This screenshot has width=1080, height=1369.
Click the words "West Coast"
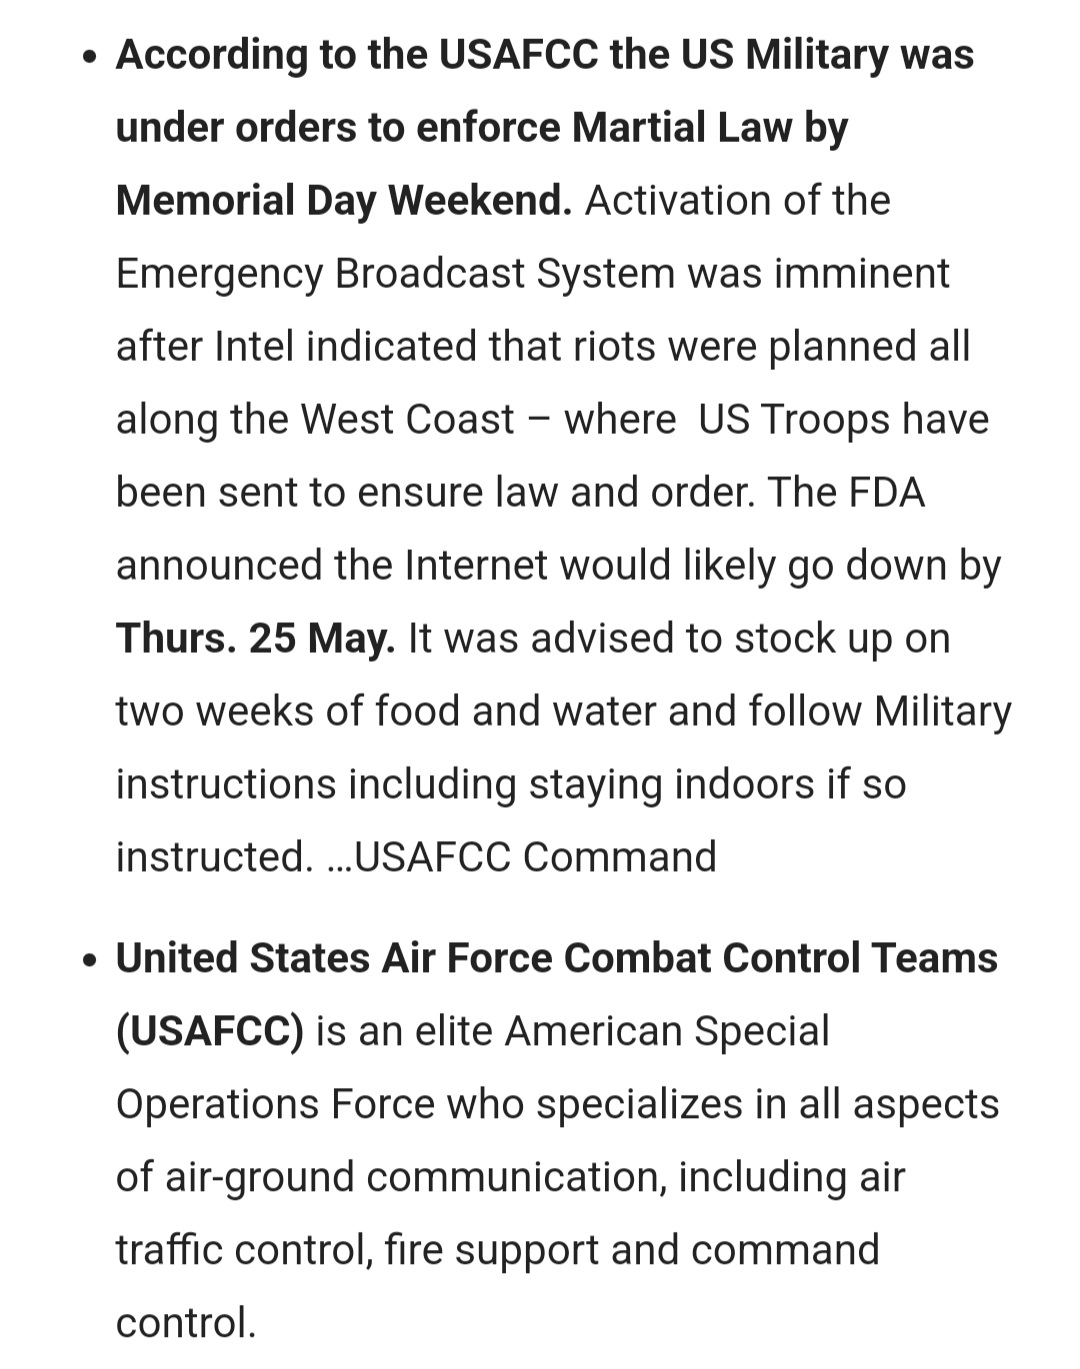407,420
